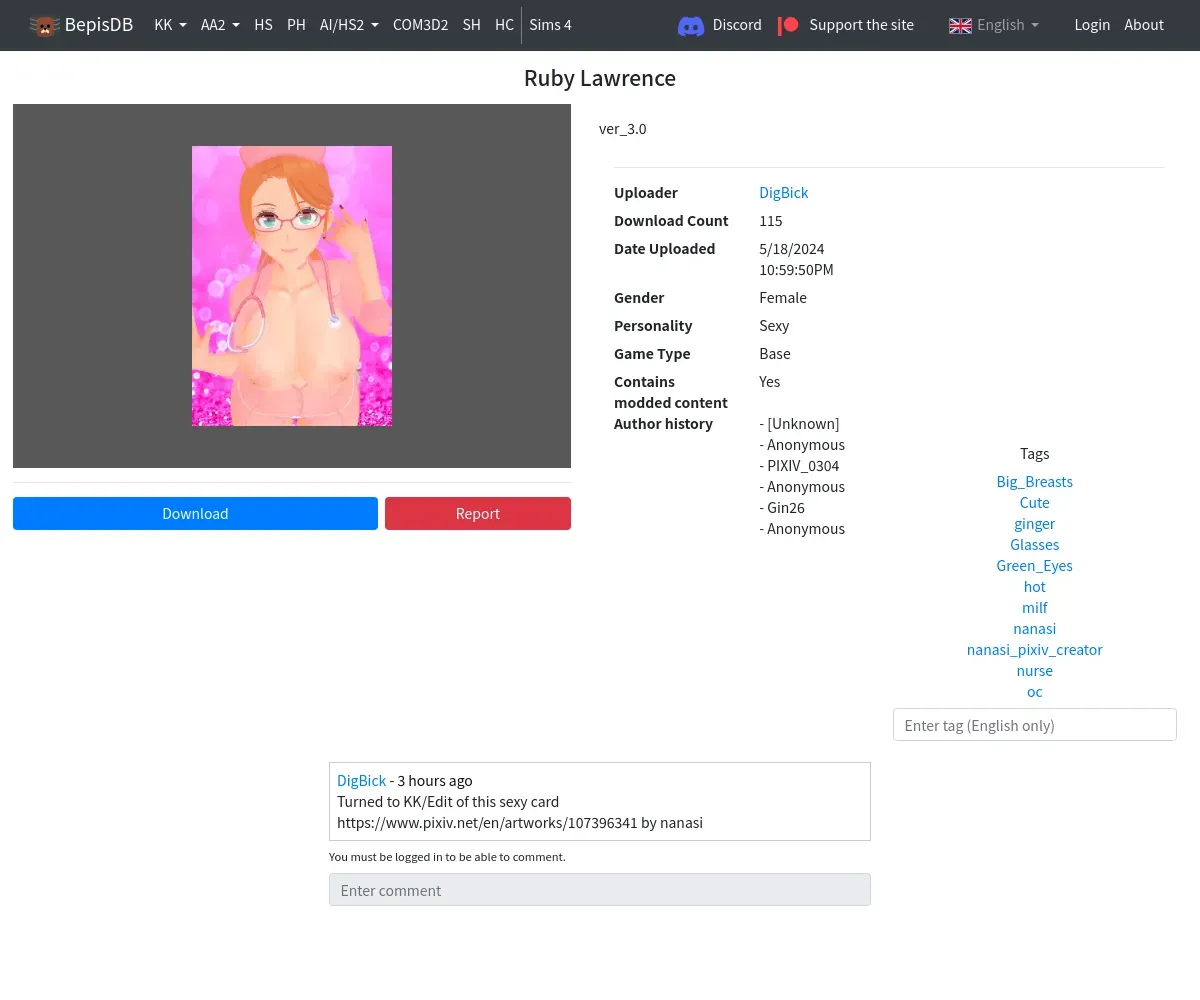
Task: Click DigBick's name in the comment
Action: 361,780
